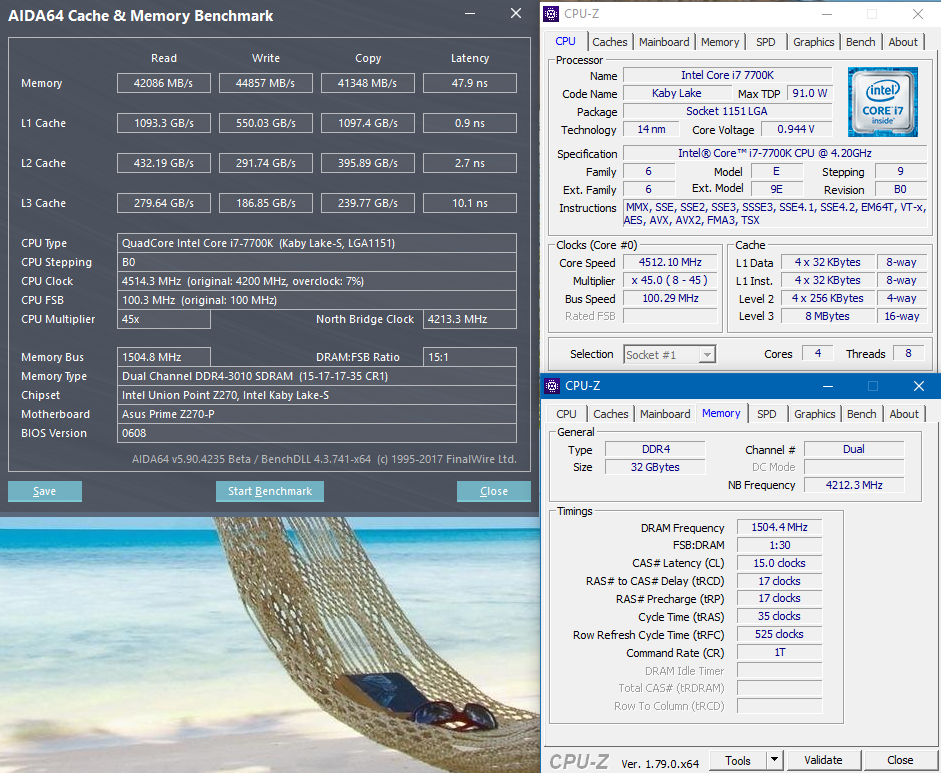Open Graphics tab in upper CPU-Z window

tap(813, 42)
